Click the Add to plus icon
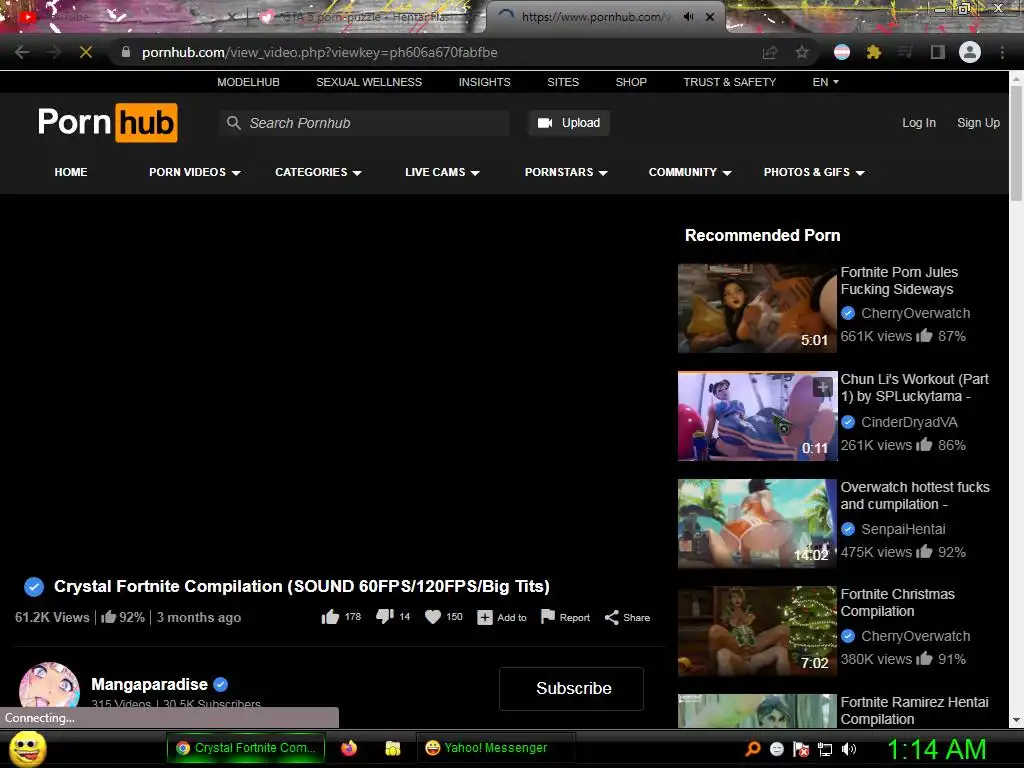1024x768 pixels. point(485,617)
